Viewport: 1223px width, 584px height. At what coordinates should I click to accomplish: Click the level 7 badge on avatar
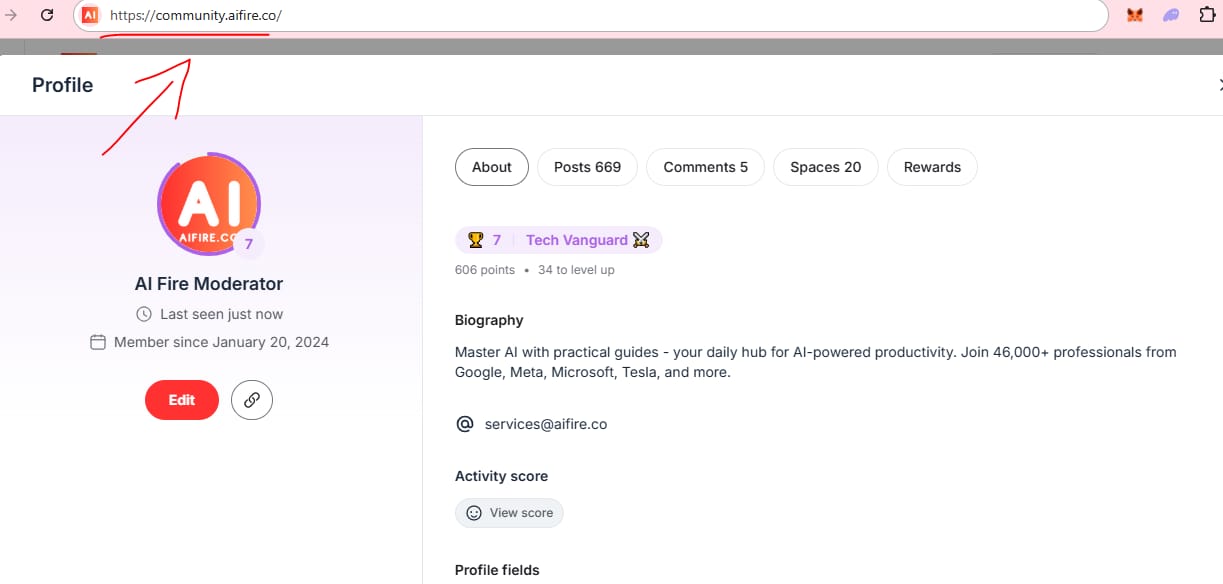pos(249,244)
